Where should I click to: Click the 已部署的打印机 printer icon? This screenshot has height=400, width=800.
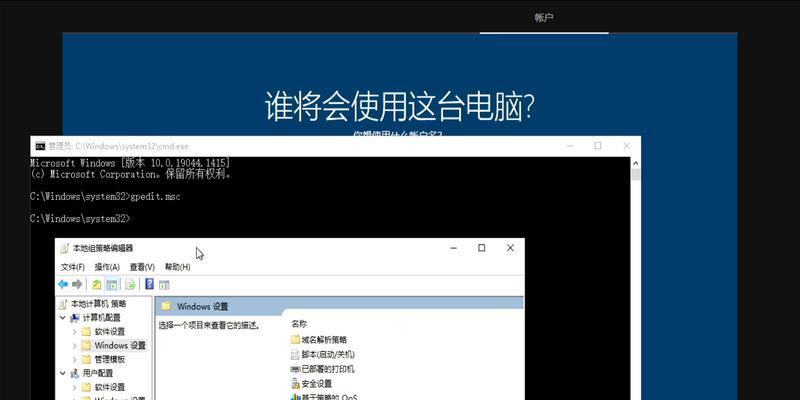coord(295,369)
